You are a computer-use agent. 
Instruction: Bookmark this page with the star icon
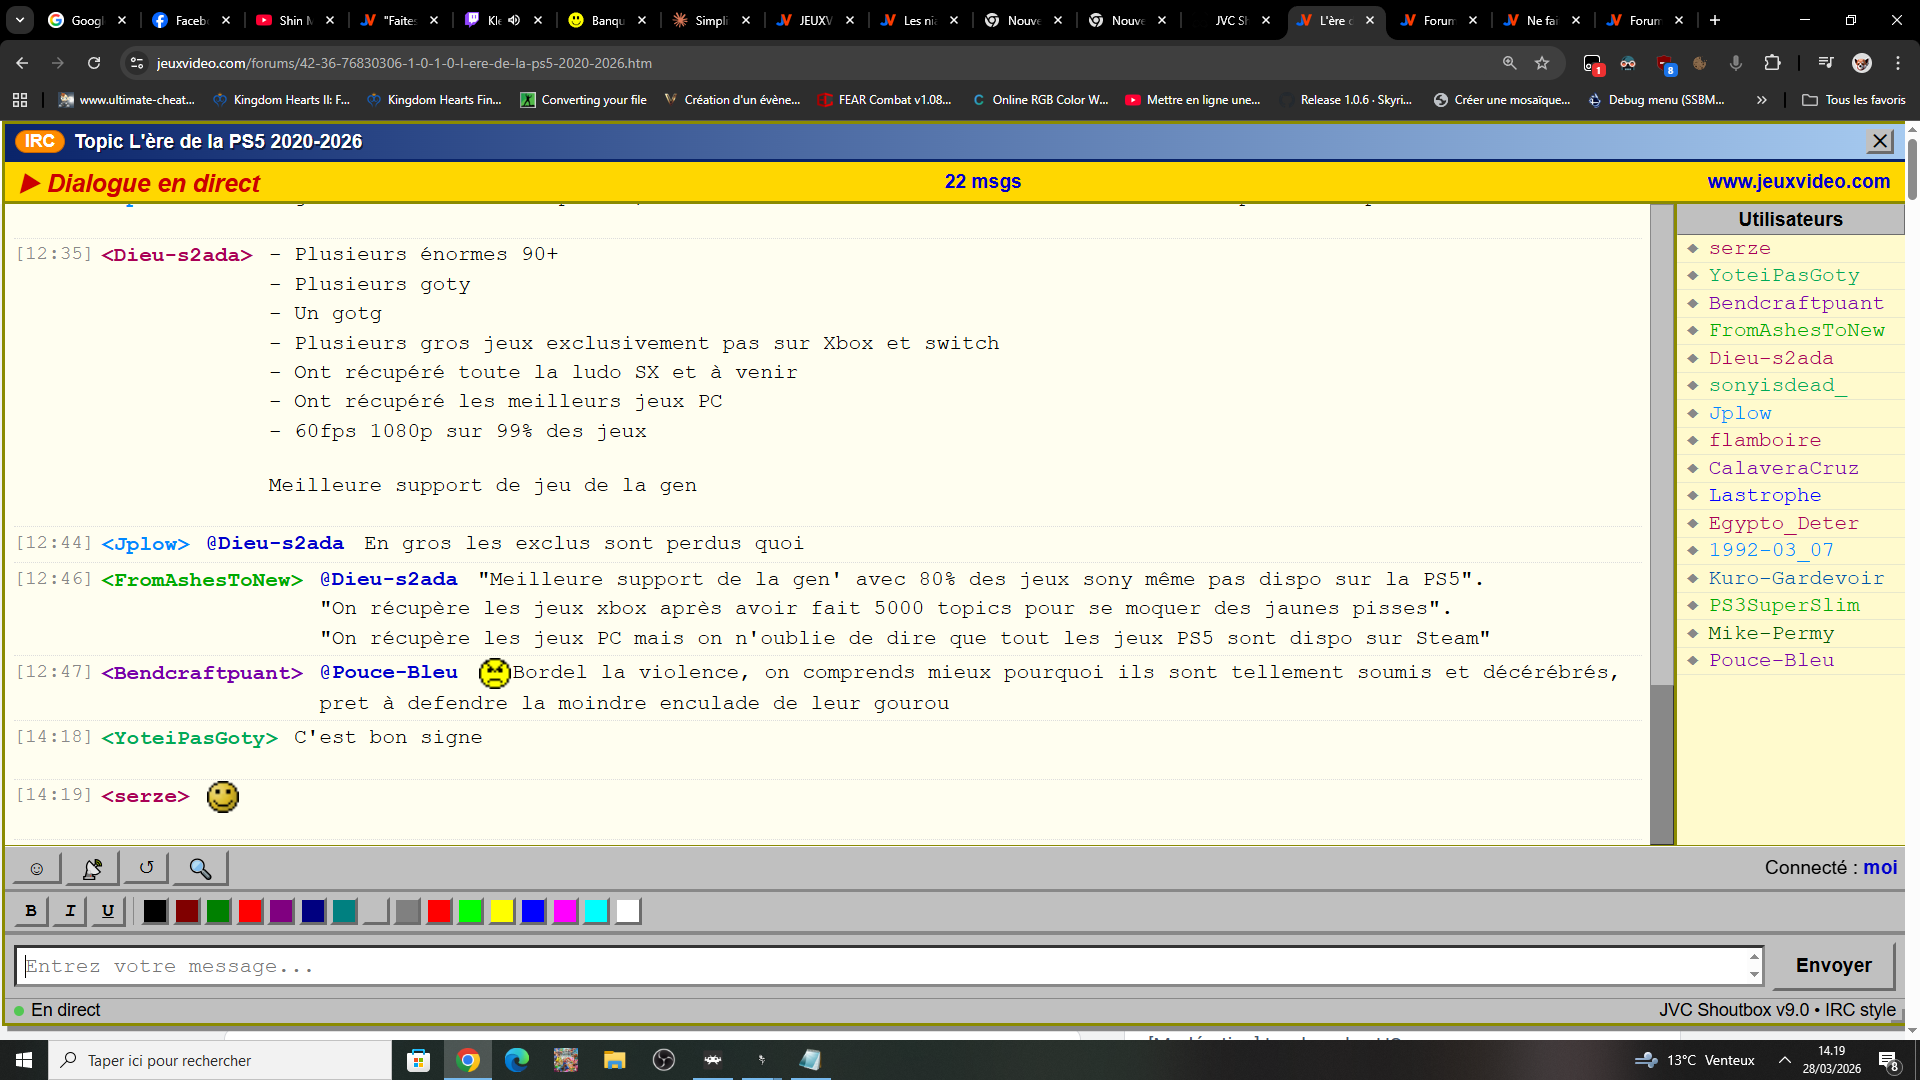point(1542,63)
